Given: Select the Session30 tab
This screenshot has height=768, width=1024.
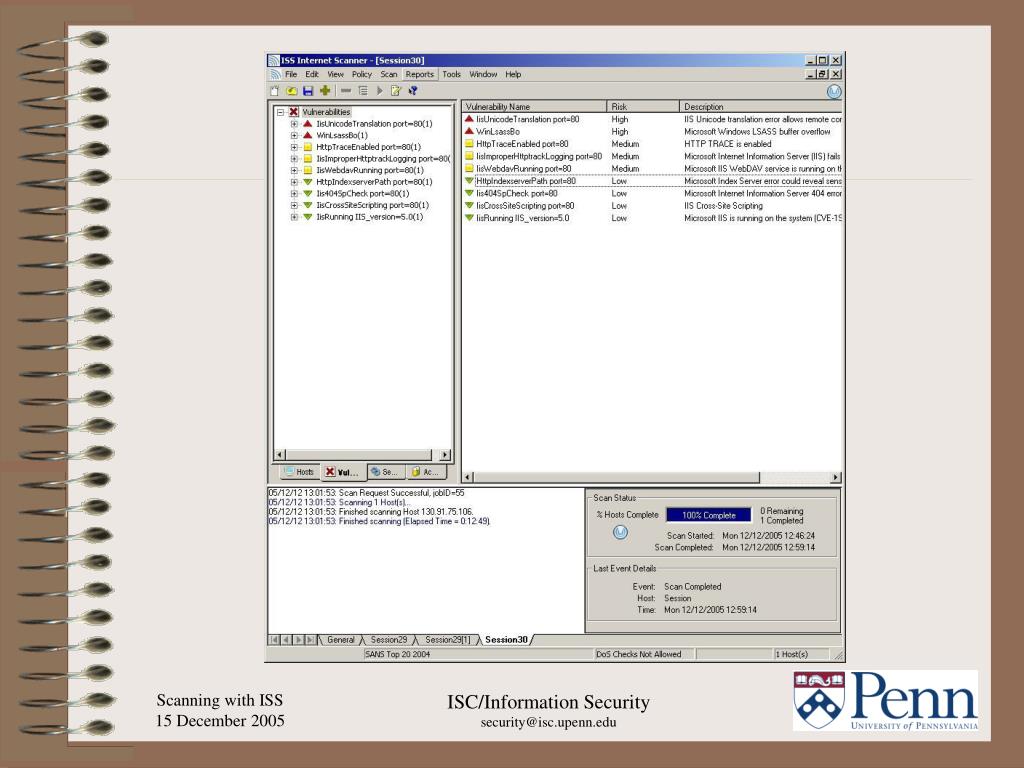Looking at the screenshot, I should [x=506, y=640].
